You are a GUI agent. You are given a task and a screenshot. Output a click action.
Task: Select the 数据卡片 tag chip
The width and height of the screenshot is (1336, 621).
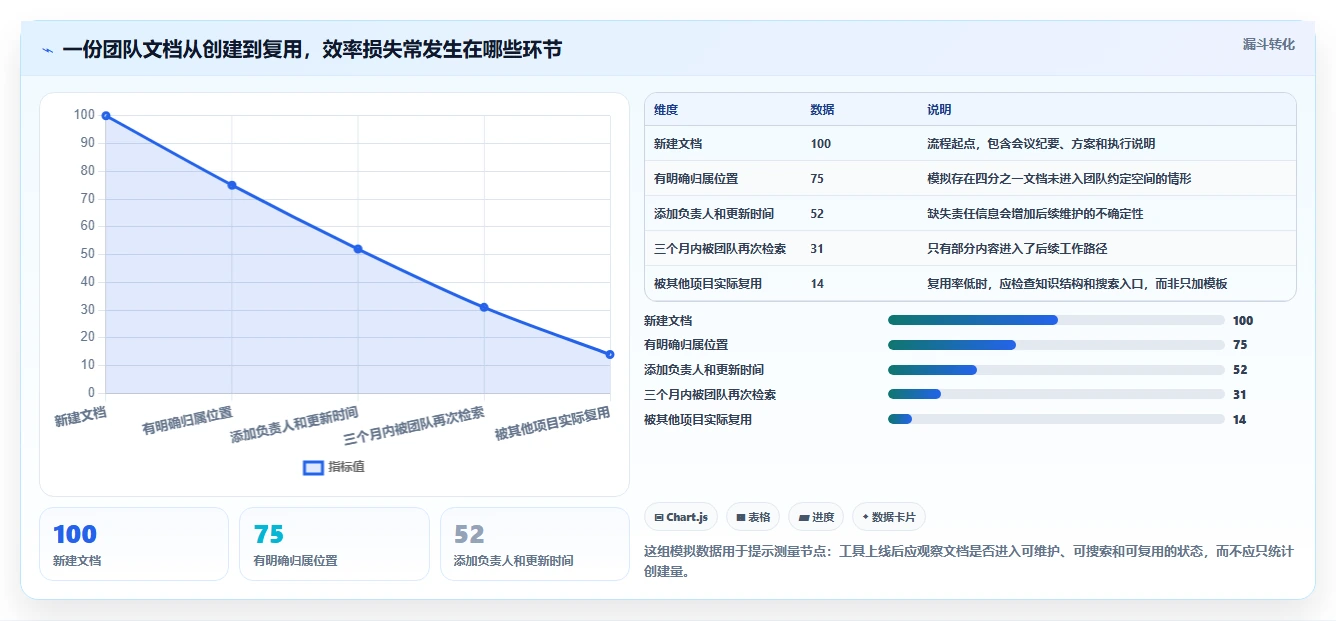(889, 517)
